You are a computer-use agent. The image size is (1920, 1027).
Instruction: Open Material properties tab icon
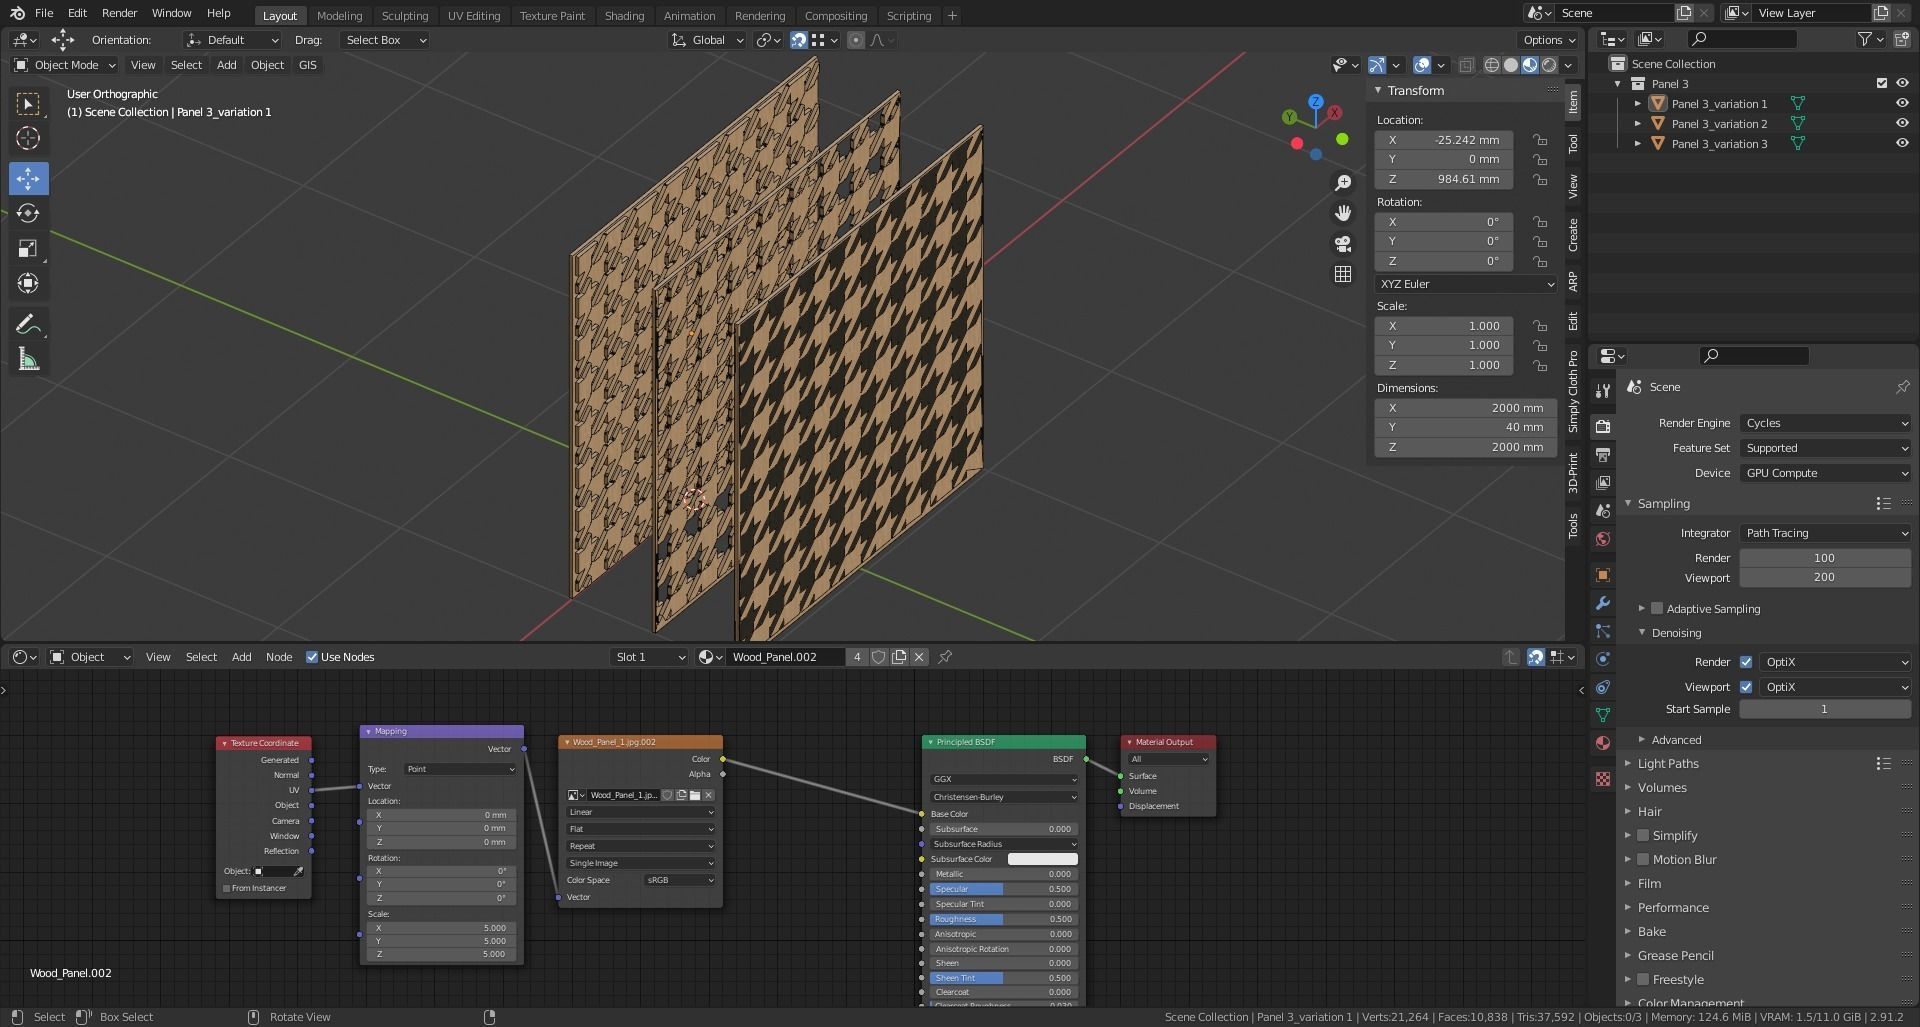(x=1603, y=743)
